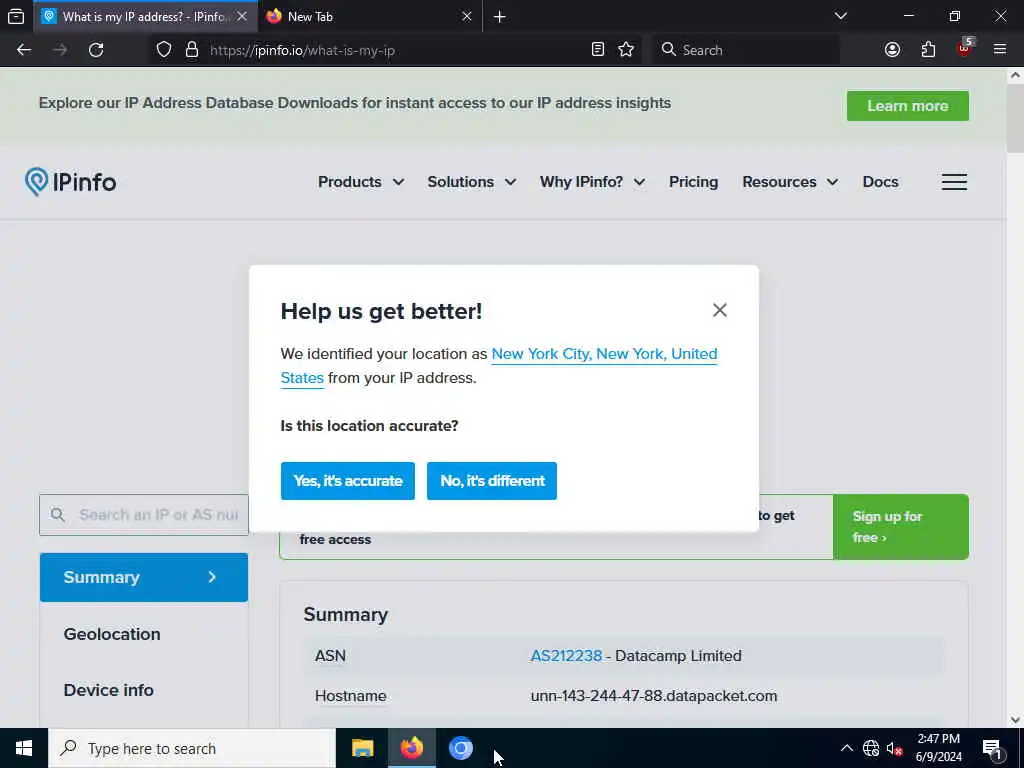This screenshot has width=1024, height=768.
Task: Bookmark this page with the star icon
Action: pyautogui.click(x=626, y=50)
